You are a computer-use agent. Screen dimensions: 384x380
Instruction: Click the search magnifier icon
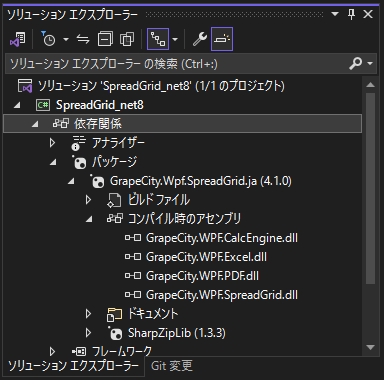(x=355, y=63)
